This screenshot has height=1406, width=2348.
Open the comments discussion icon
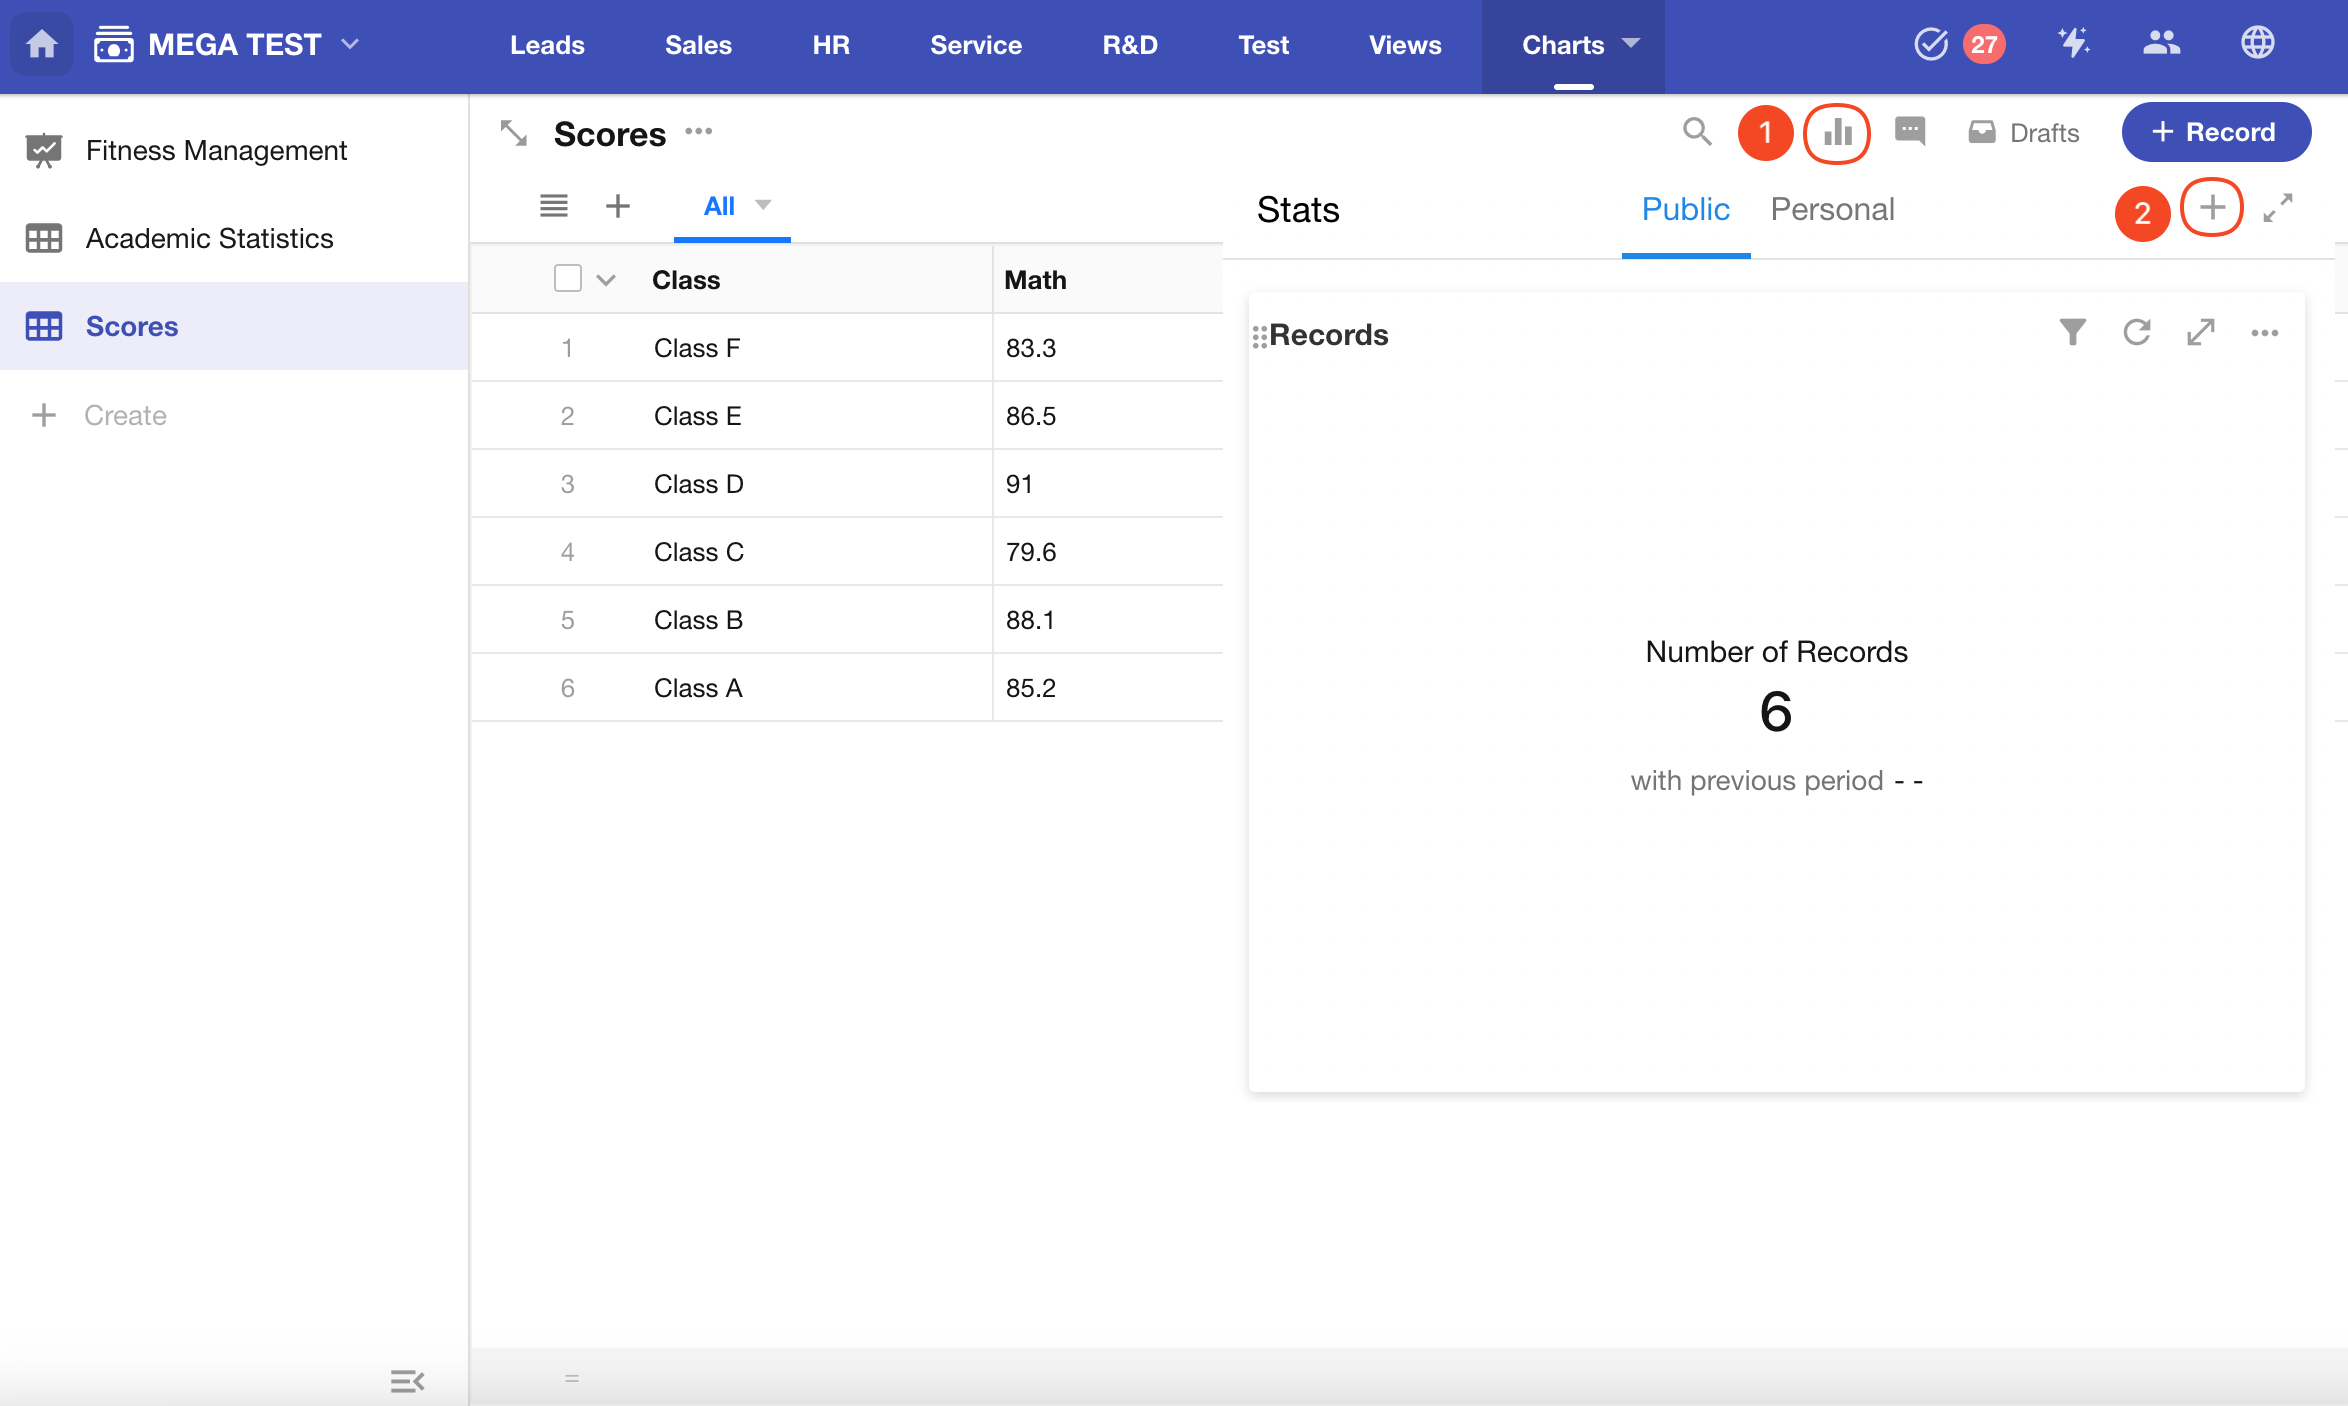(1910, 132)
